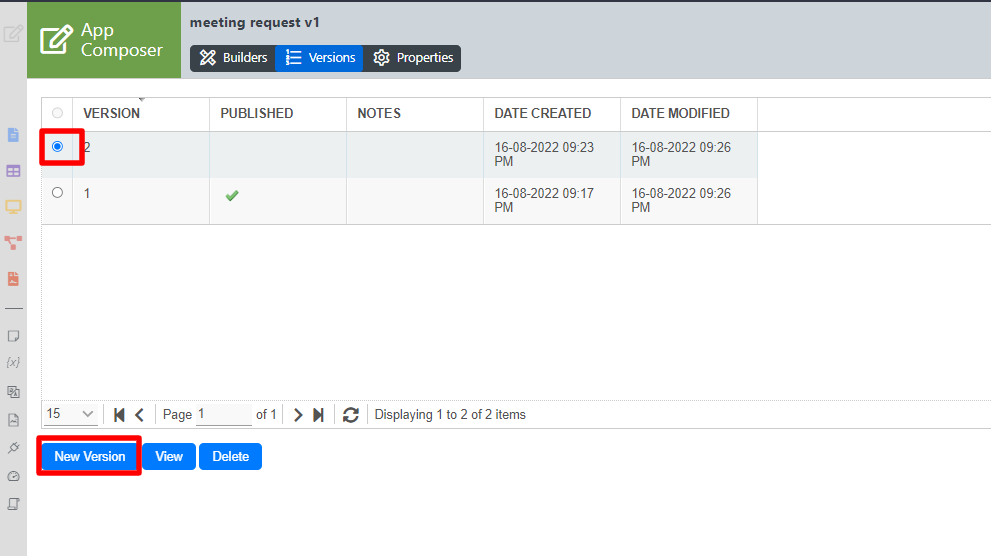
Task: Click the faded edit icon at sidebar top
Action: tap(13, 33)
